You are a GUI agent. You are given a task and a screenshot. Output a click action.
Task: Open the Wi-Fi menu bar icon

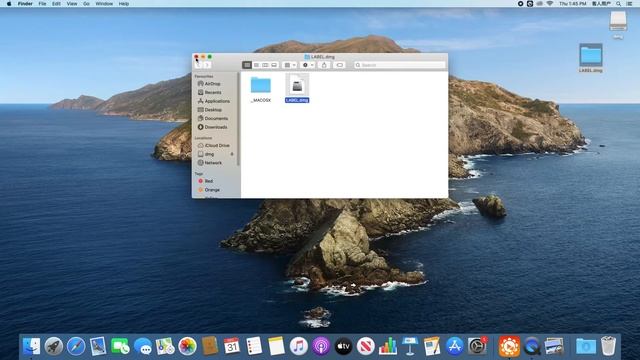(x=550, y=4)
